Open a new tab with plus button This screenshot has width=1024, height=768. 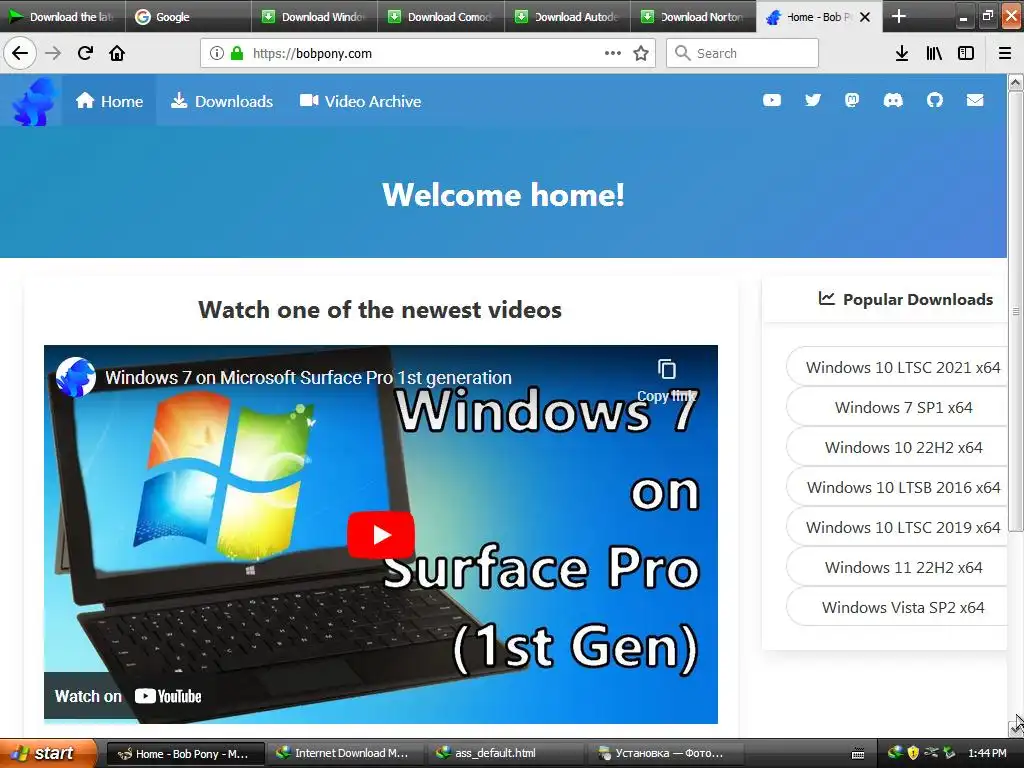(x=899, y=16)
